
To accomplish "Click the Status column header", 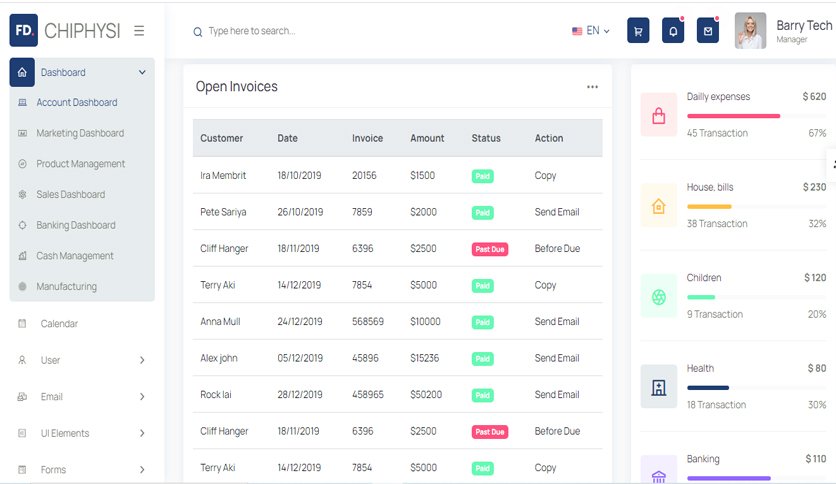I will point(486,138).
